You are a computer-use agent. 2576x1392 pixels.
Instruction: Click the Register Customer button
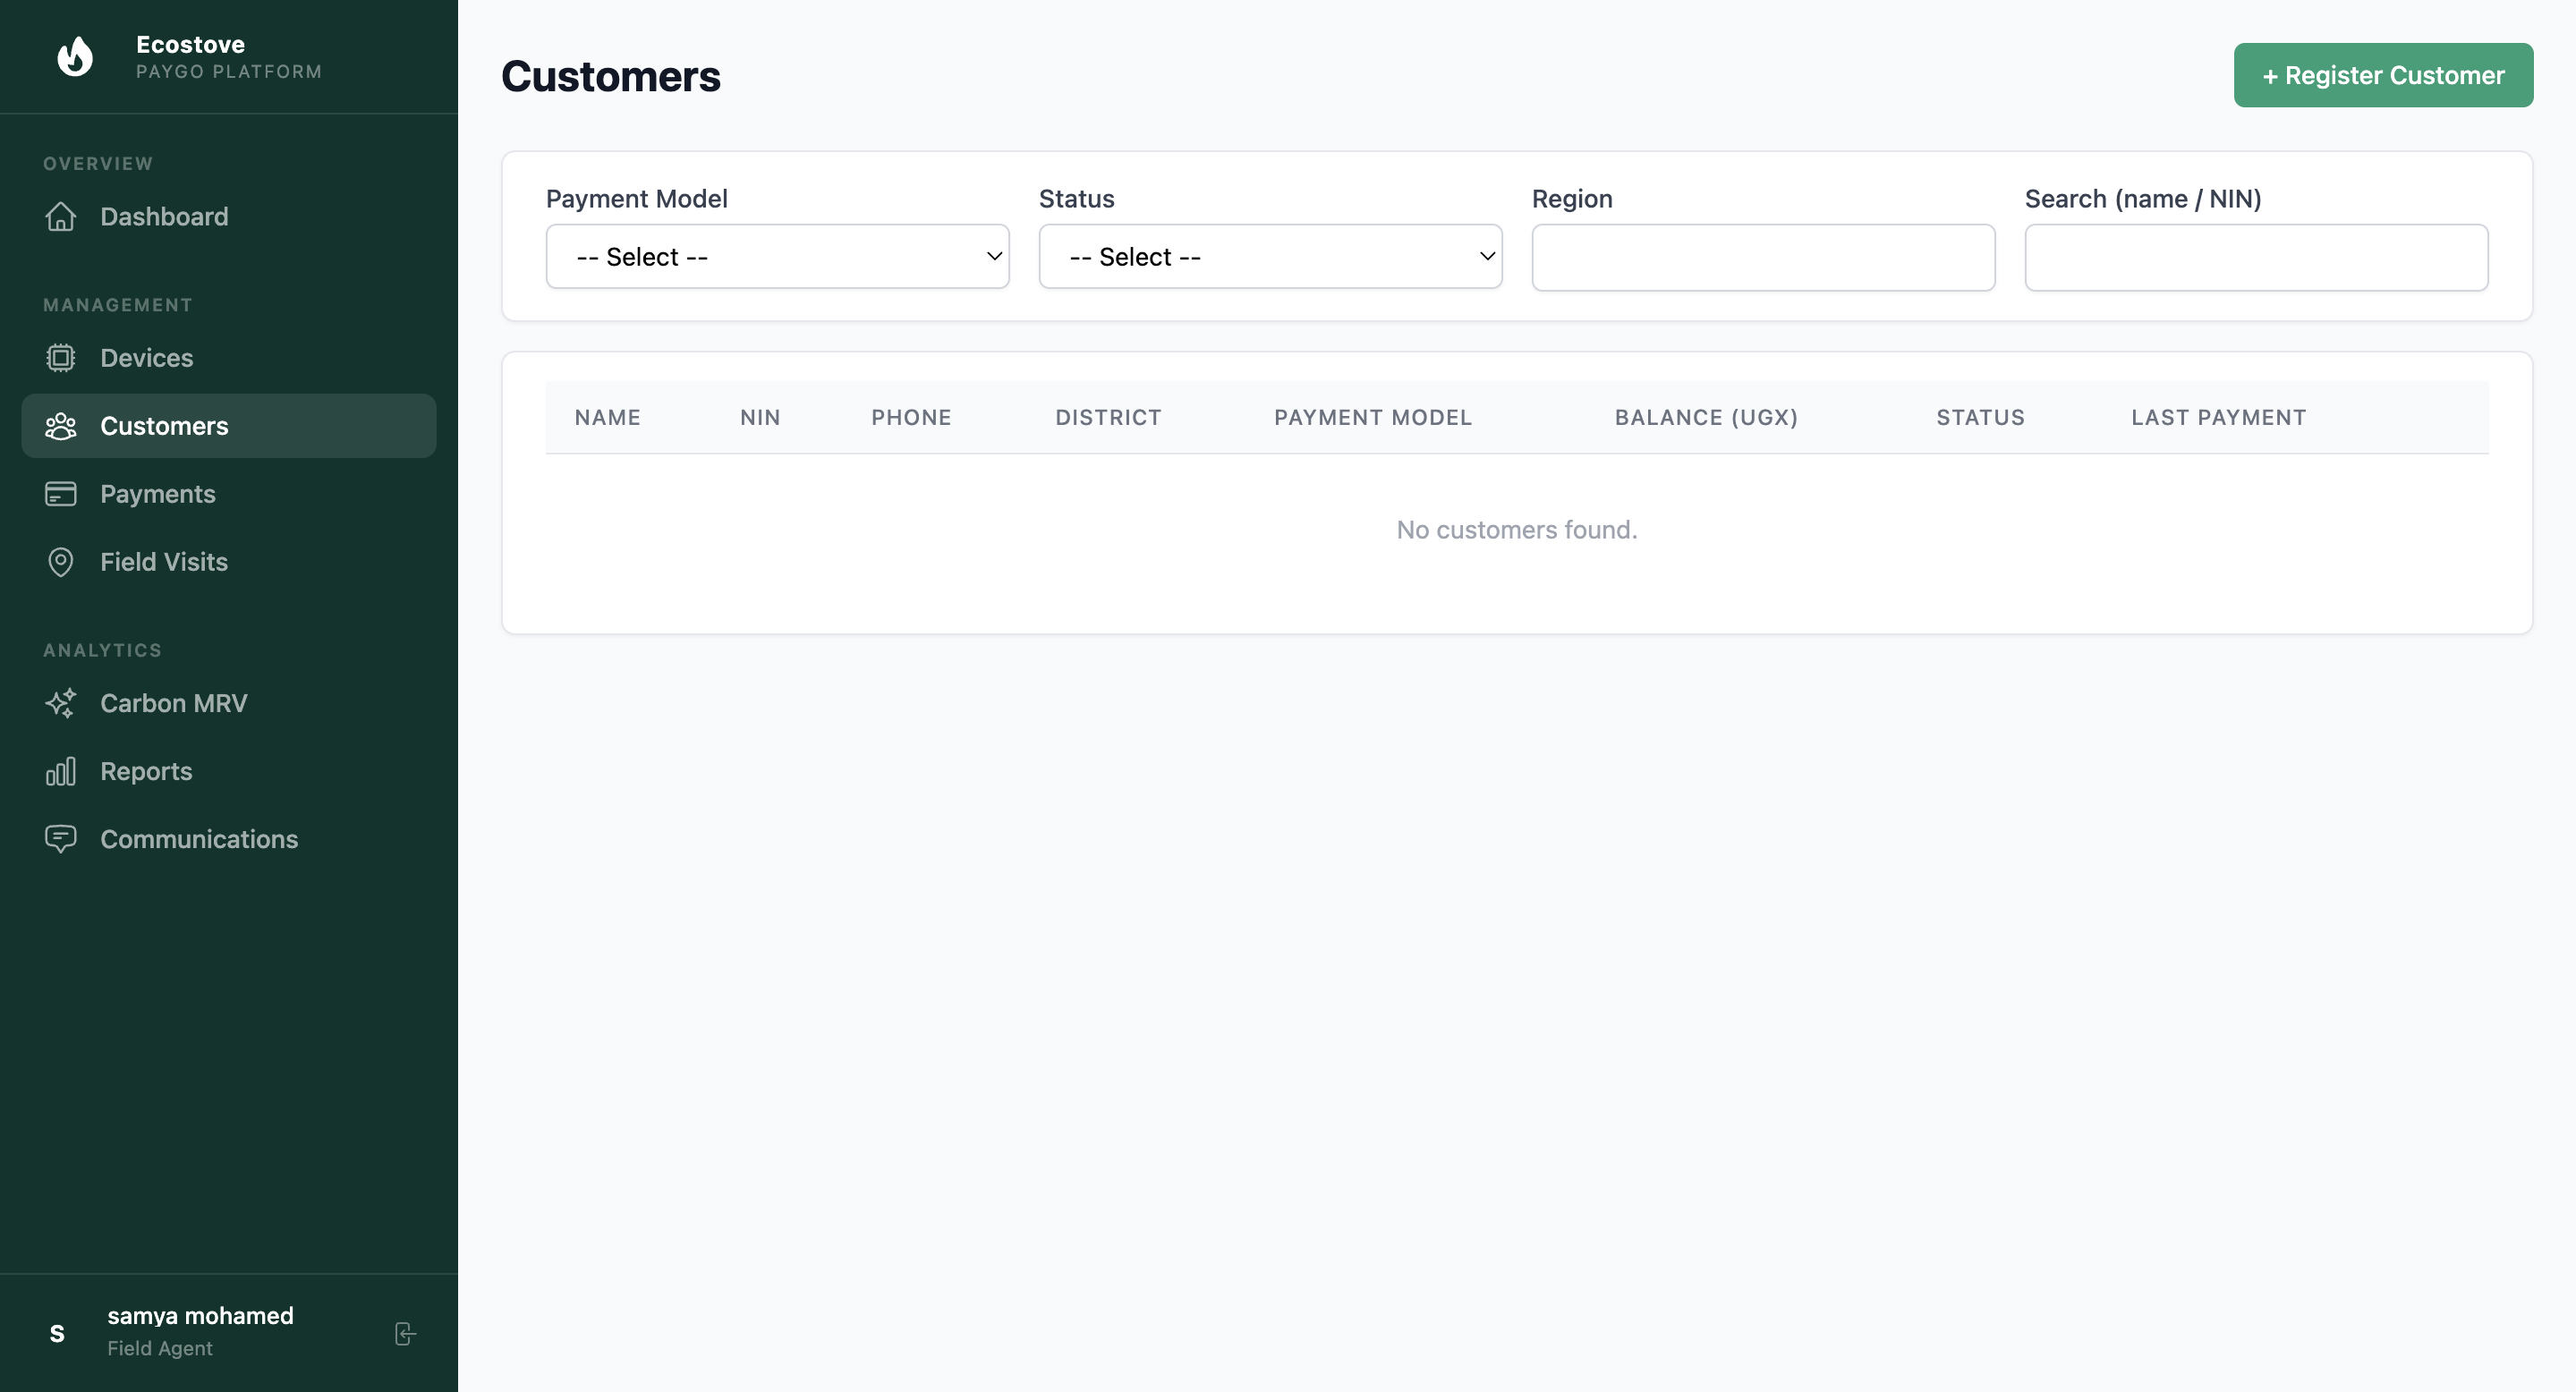tap(2383, 74)
